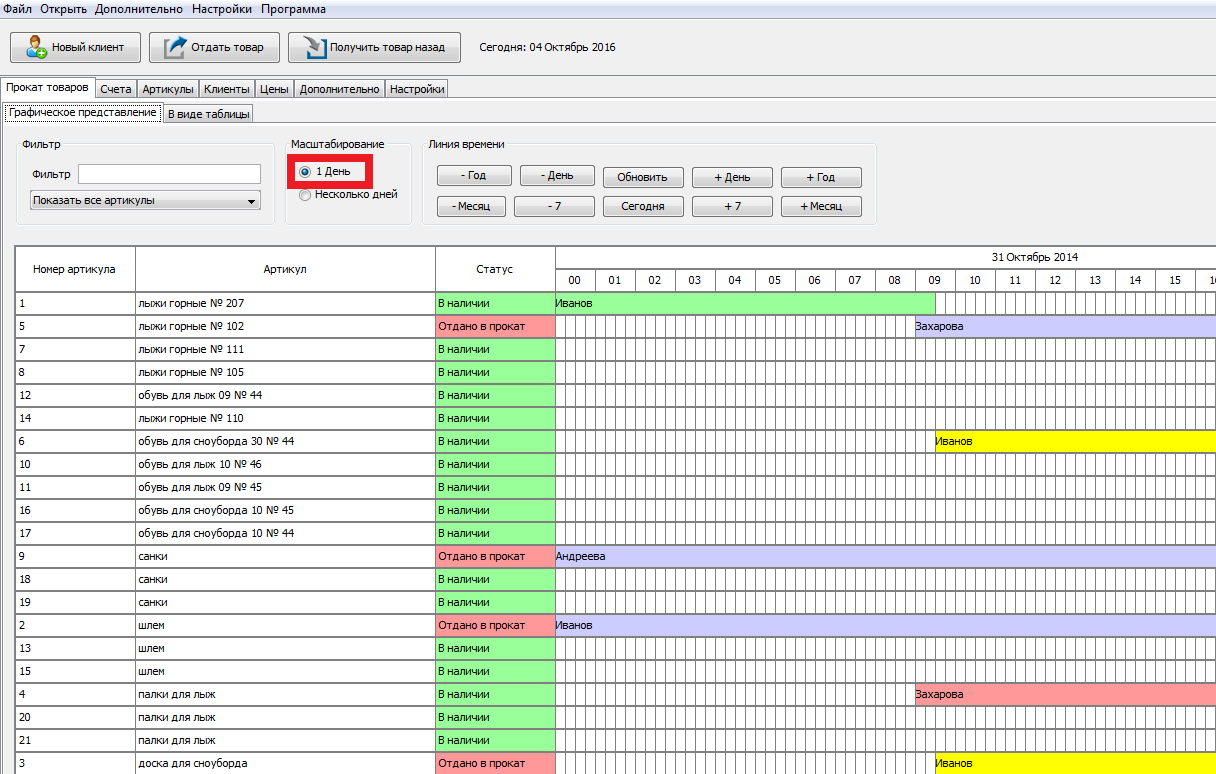This screenshot has width=1216, height=774.
Task: Switch to the Артикулы tab
Action: pyautogui.click(x=168, y=89)
